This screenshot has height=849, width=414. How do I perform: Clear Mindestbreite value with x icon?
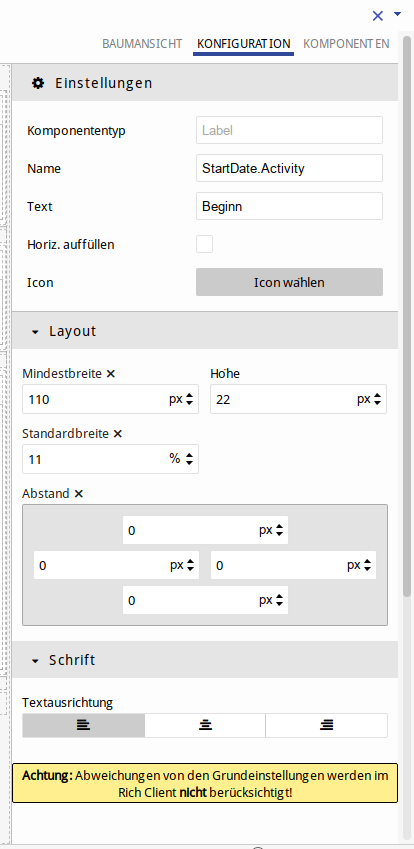pos(110,374)
